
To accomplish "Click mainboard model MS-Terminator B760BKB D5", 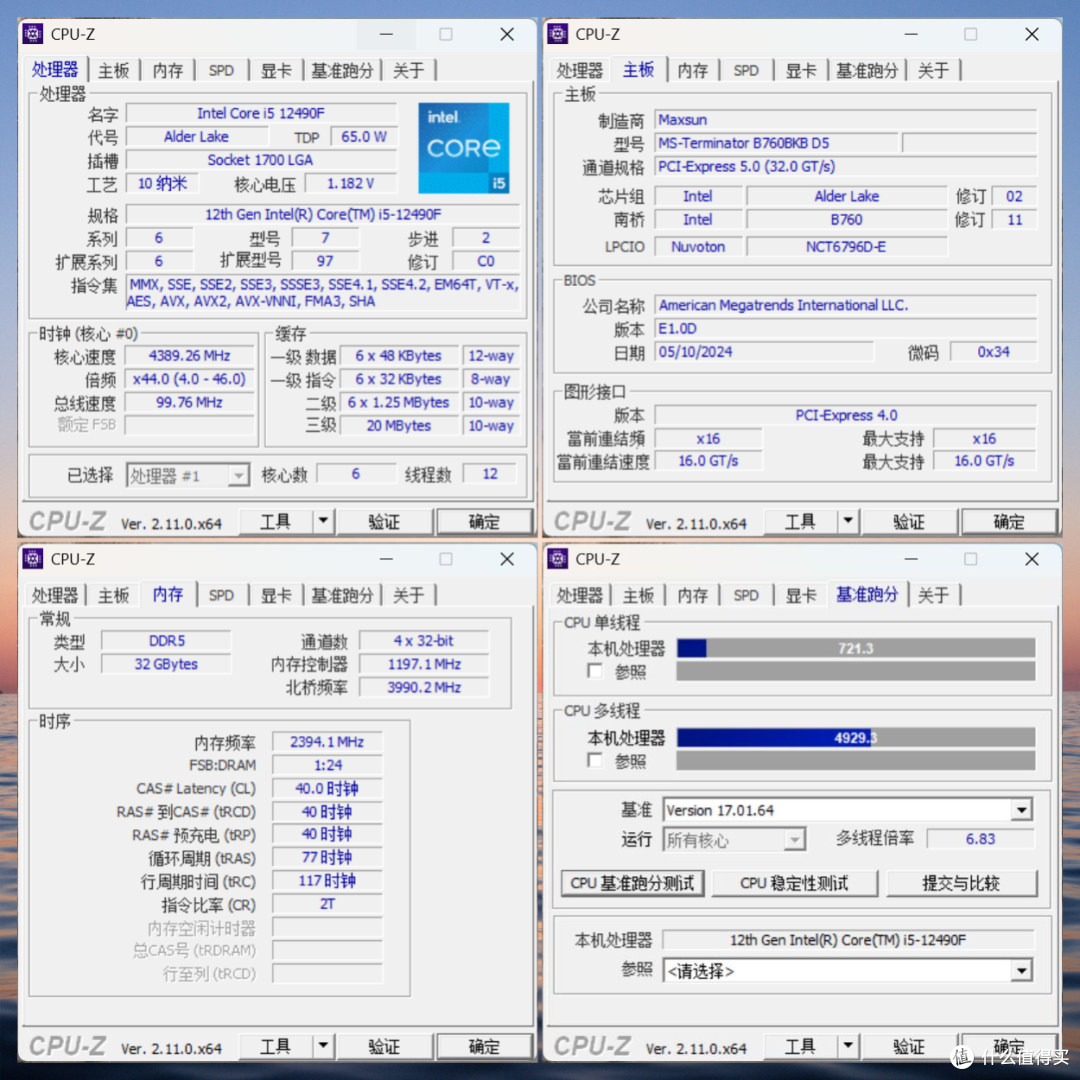I will coord(776,143).
